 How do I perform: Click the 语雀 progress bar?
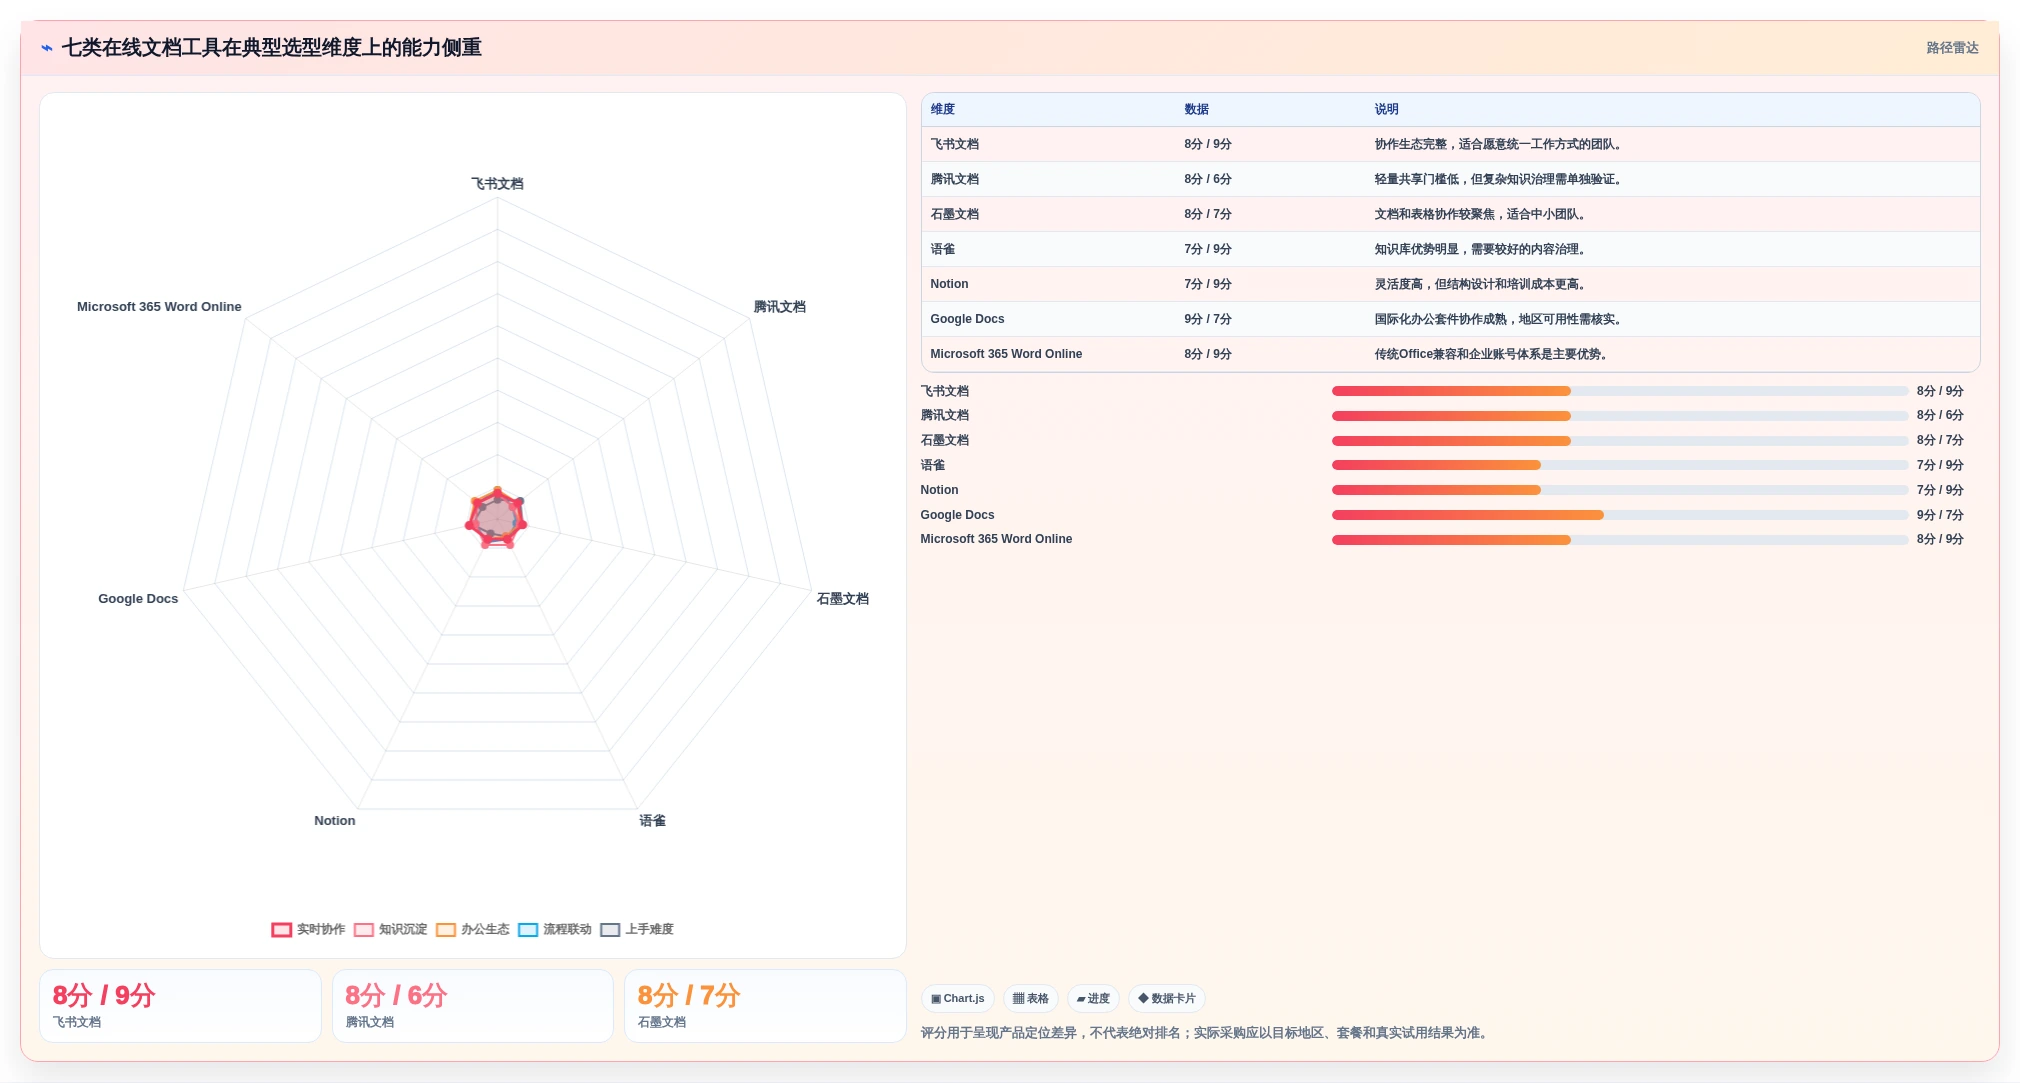1620,465
